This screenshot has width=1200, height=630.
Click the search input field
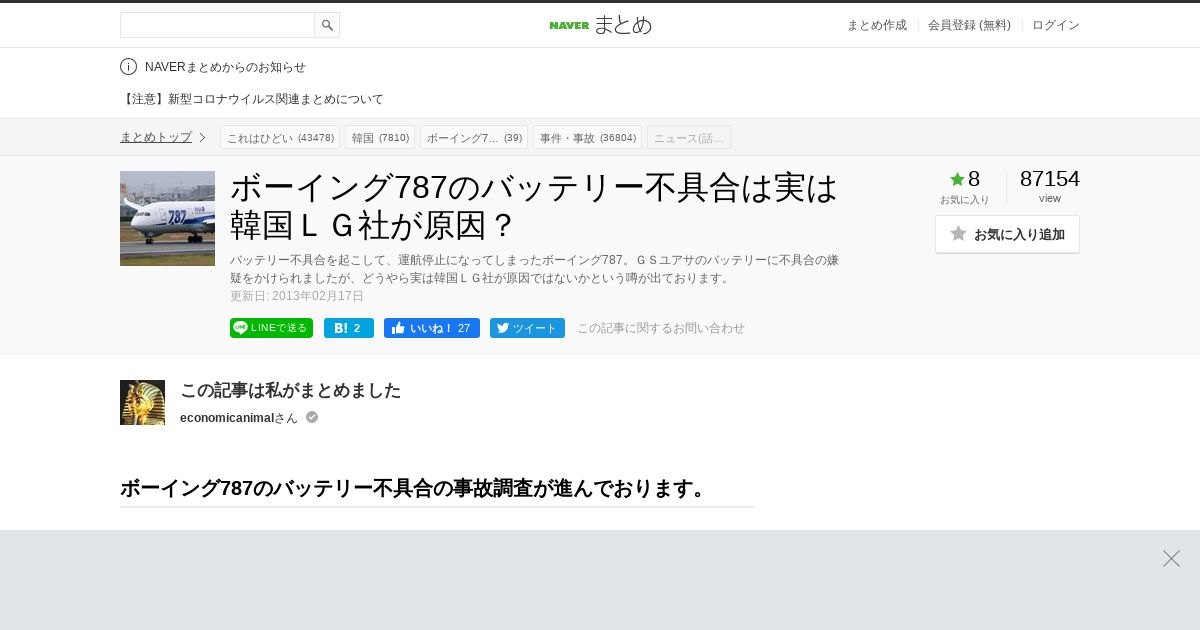[217, 25]
